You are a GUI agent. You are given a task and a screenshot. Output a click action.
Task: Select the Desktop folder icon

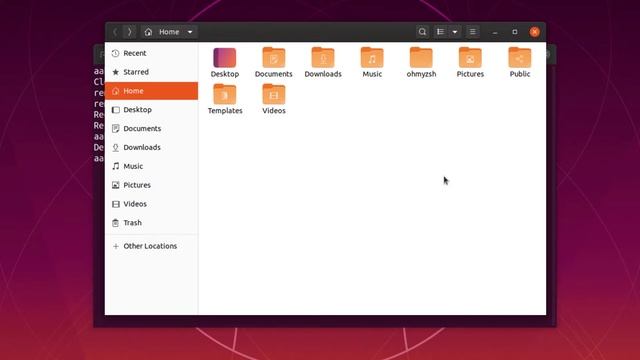(x=225, y=58)
